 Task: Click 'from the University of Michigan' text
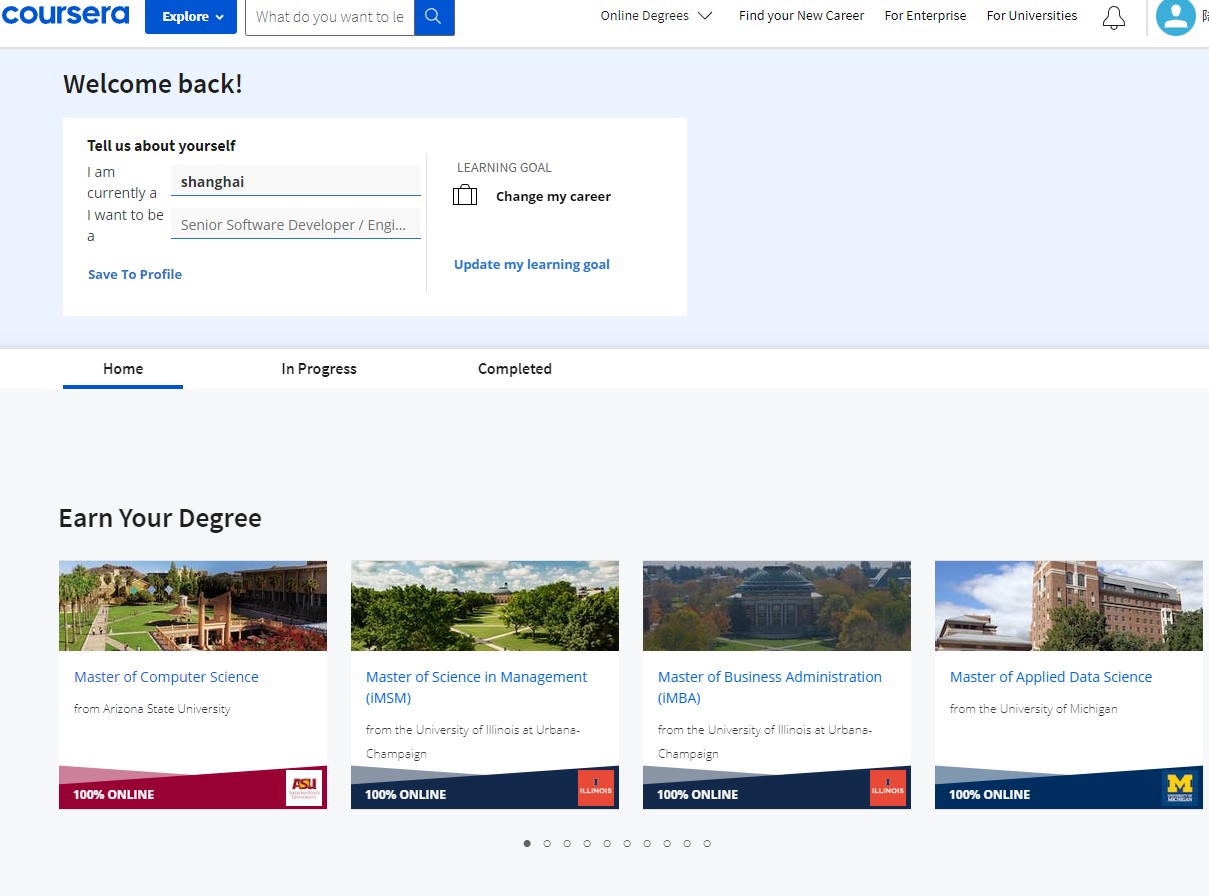coord(1034,709)
